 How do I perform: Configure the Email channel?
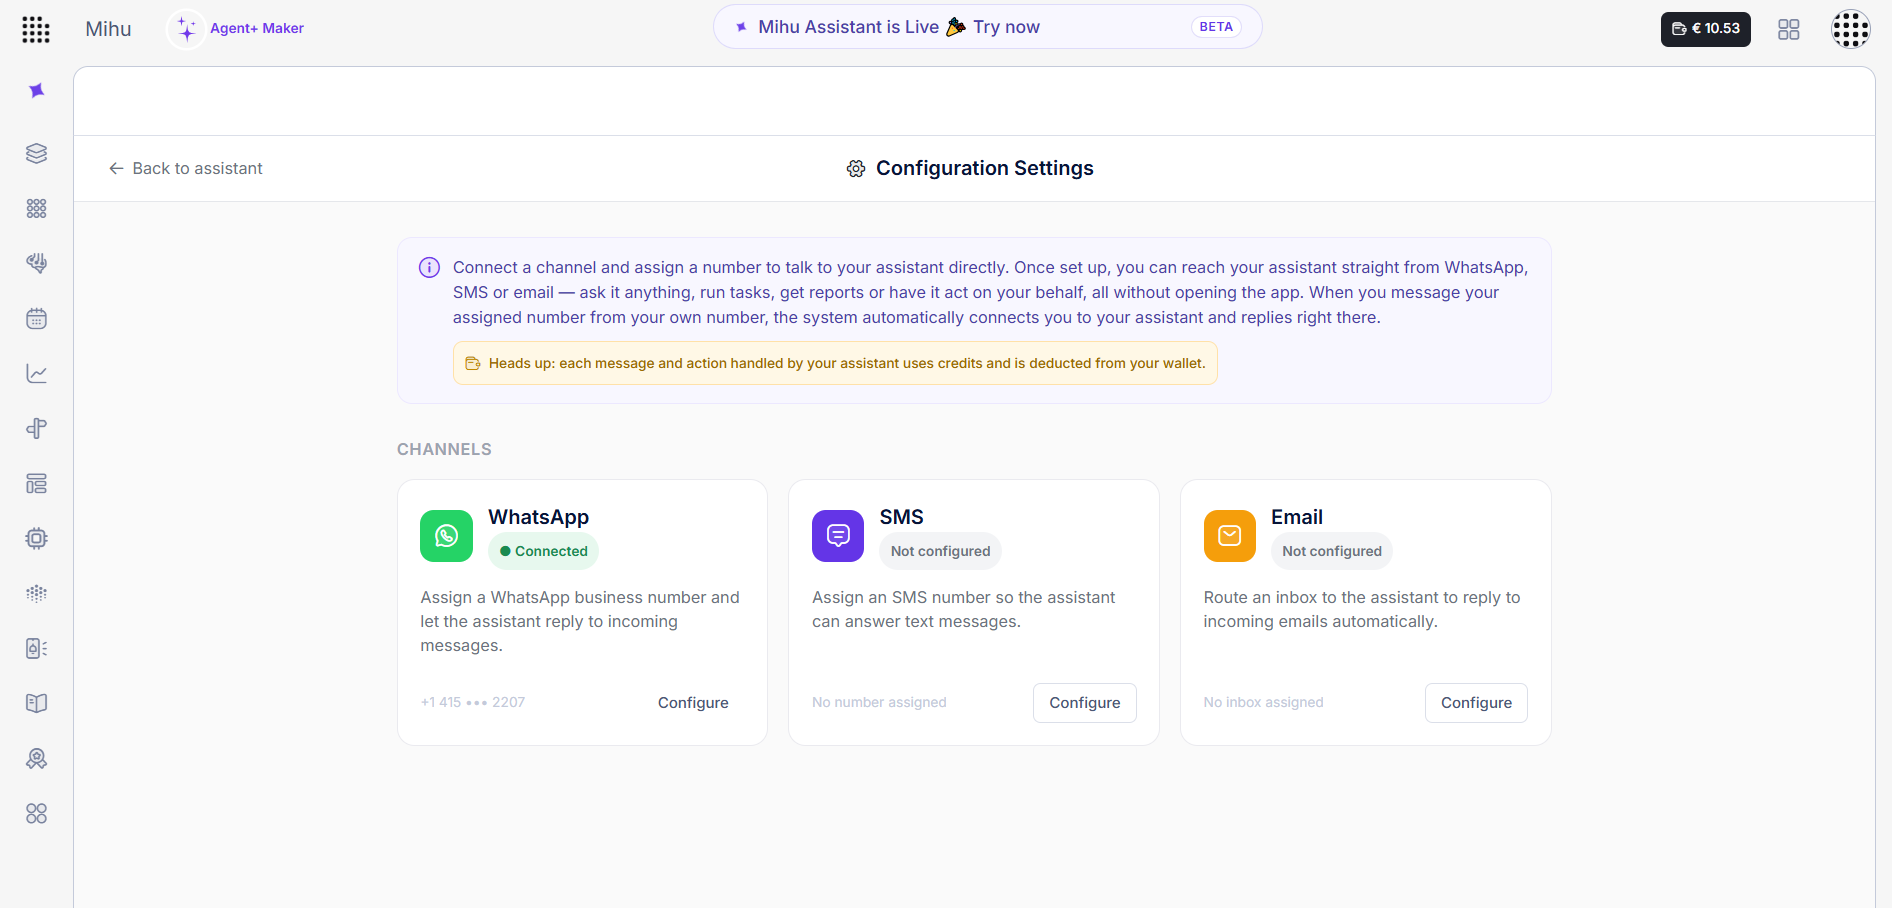[1476, 703]
